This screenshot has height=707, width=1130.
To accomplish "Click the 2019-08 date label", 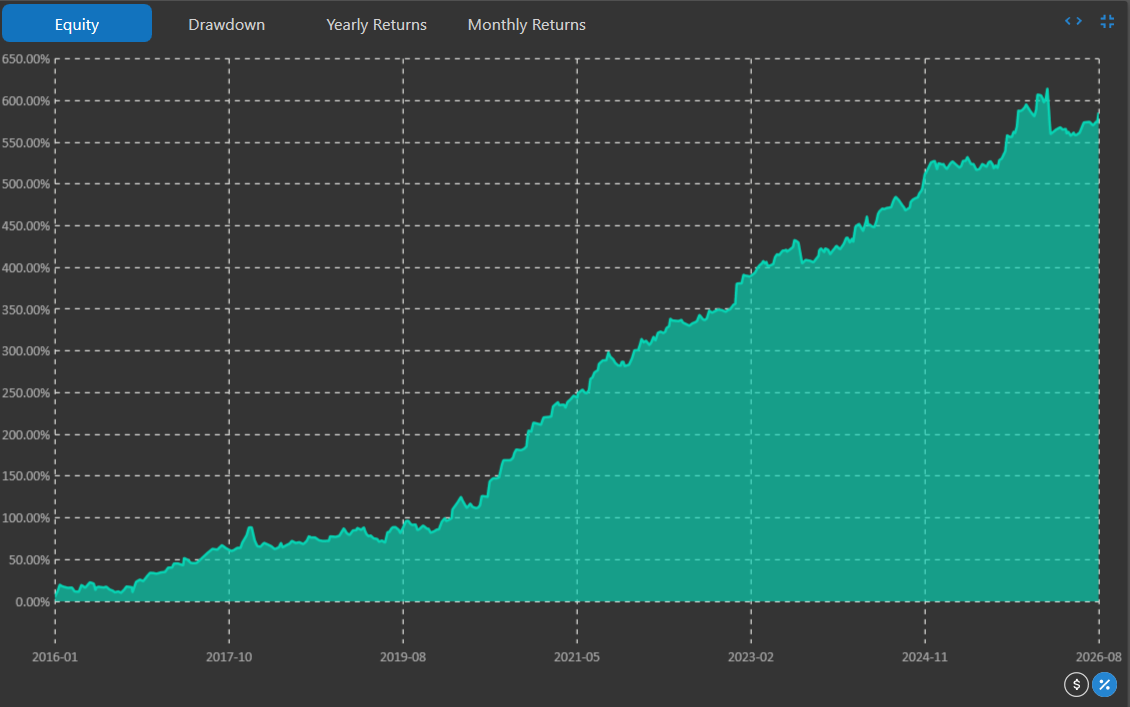I will coord(403,657).
